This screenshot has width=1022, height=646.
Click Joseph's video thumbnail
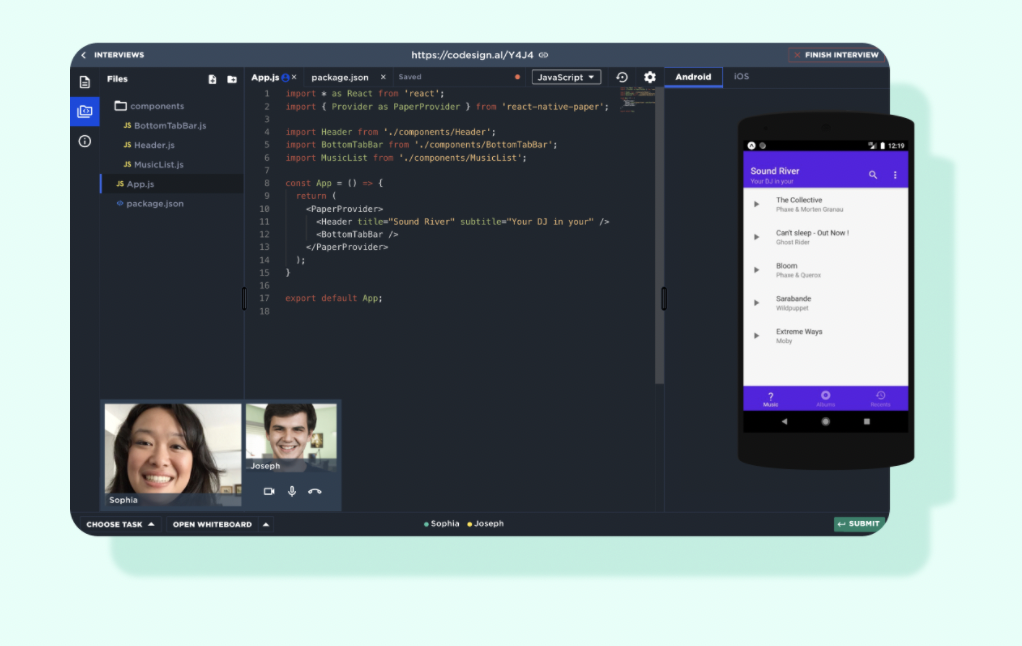[x=291, y=437]
